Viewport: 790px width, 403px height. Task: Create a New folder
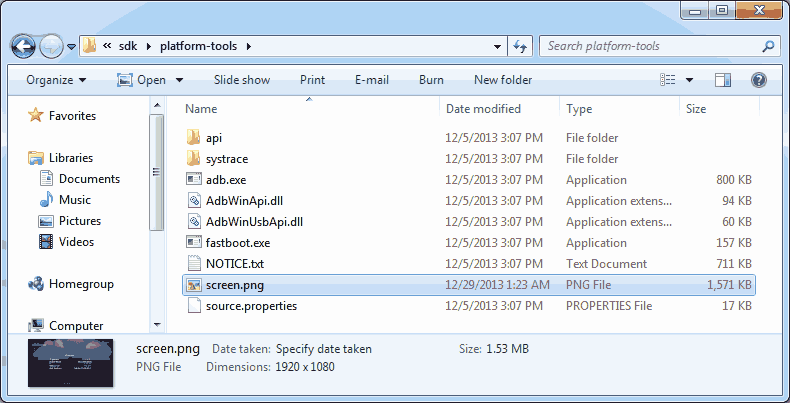pyautogui.click(x=503, y=80)
